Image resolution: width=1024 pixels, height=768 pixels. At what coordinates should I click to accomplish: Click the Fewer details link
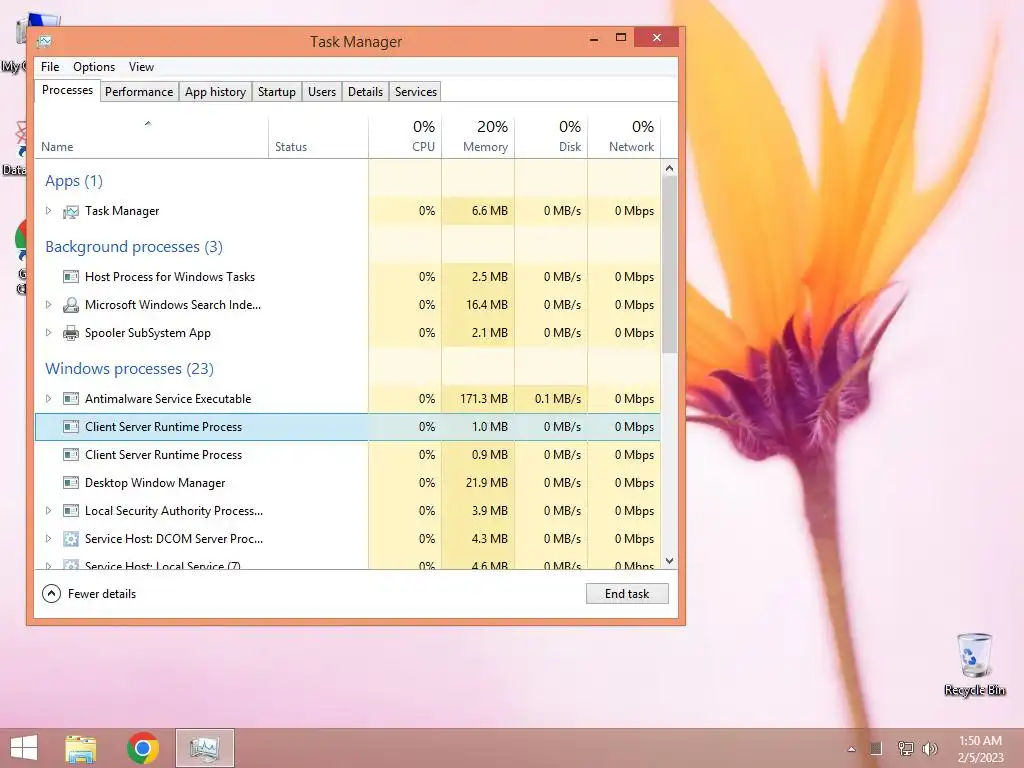102,594
